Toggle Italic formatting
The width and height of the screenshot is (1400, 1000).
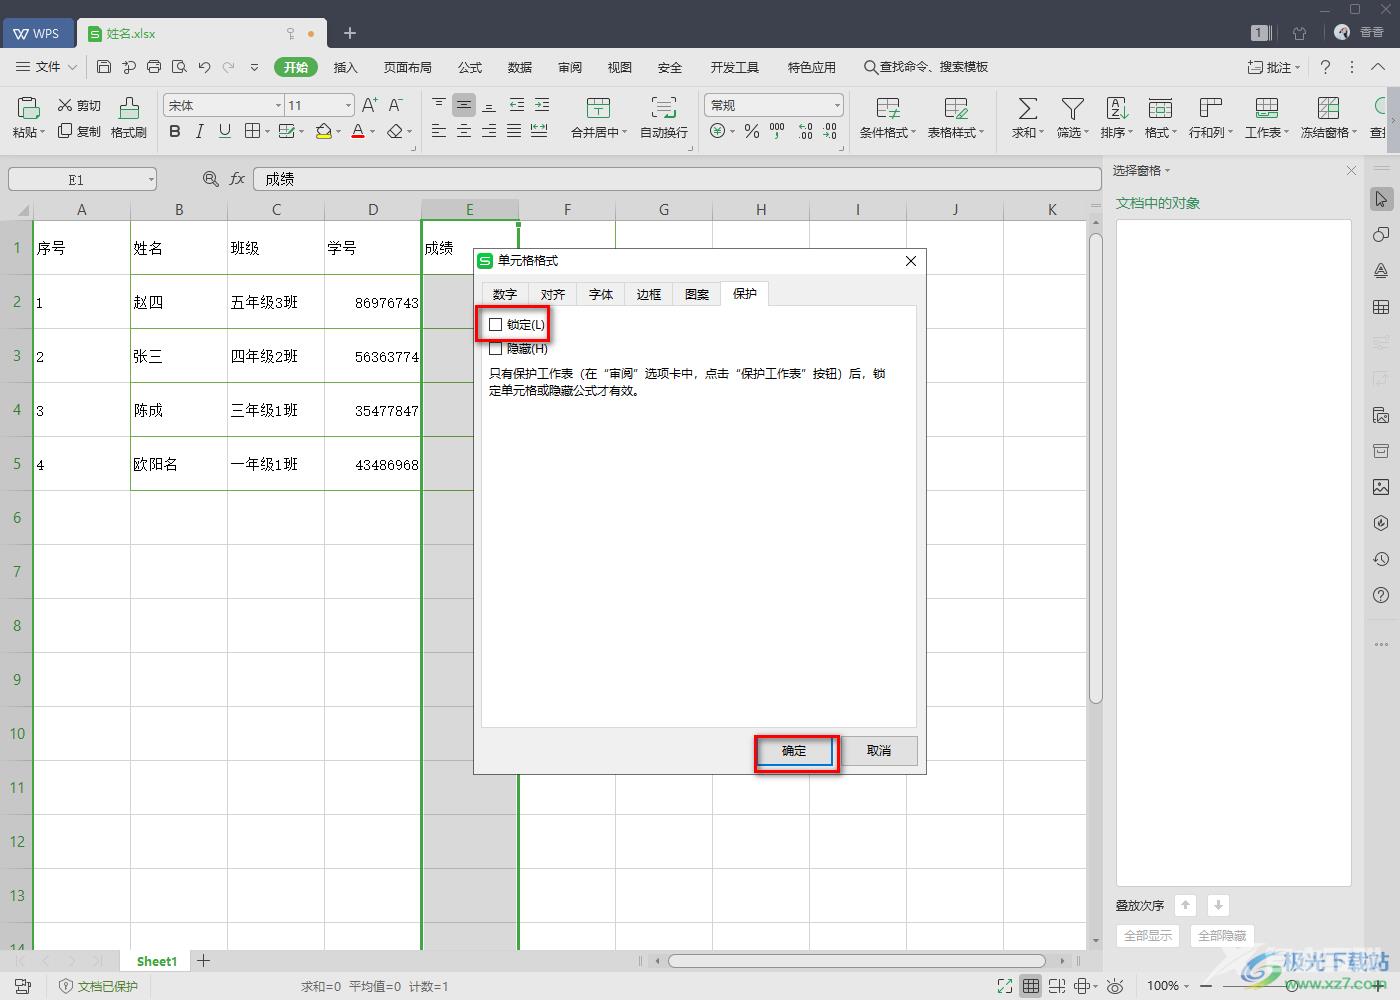click(200, 131)
